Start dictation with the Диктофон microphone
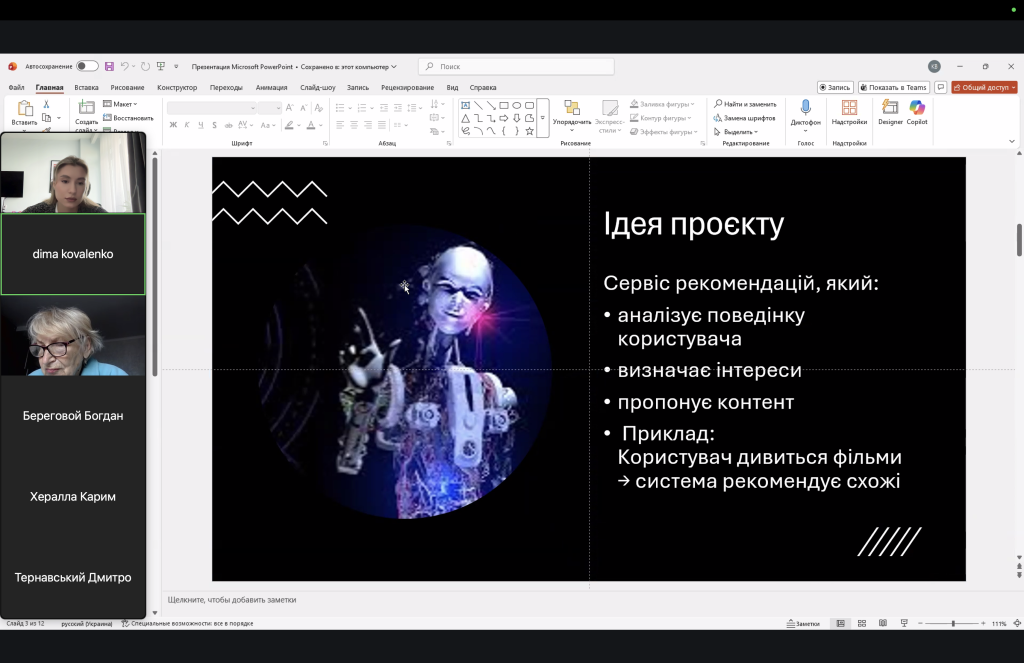Viewport: 1024px width, 663px height. click(805, 115)
